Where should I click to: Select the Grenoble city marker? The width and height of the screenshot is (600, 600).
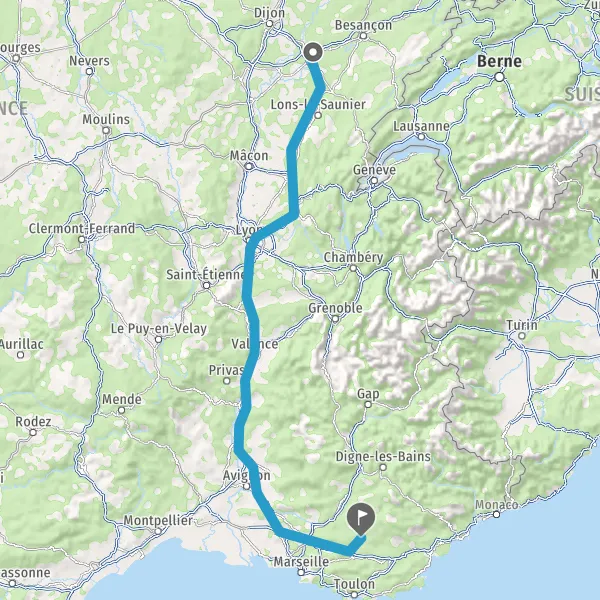coord(335,319)
